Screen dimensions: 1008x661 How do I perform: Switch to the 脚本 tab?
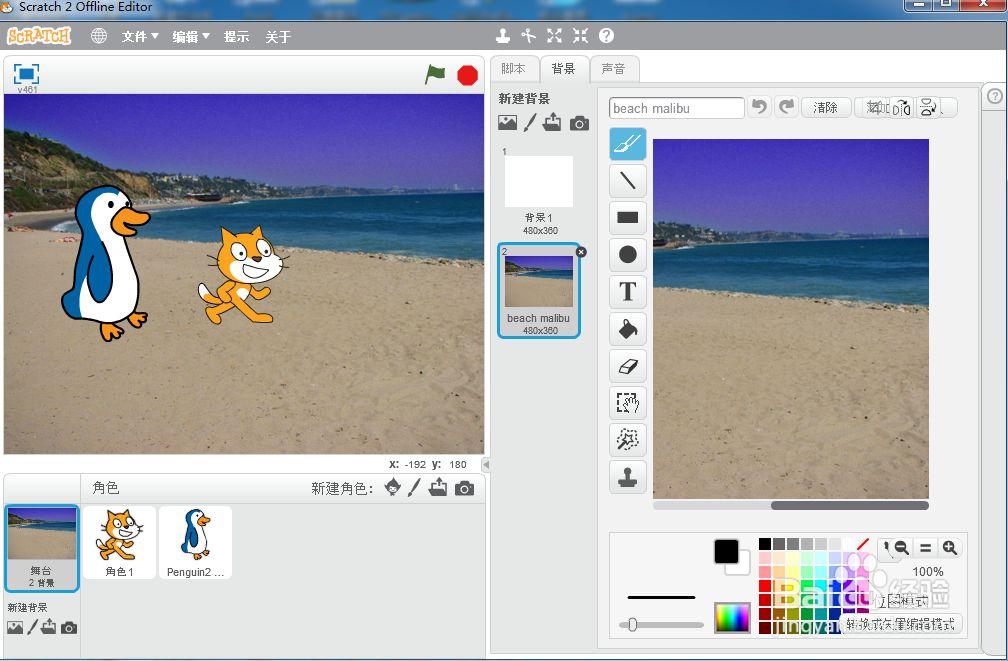coord(514,69)
